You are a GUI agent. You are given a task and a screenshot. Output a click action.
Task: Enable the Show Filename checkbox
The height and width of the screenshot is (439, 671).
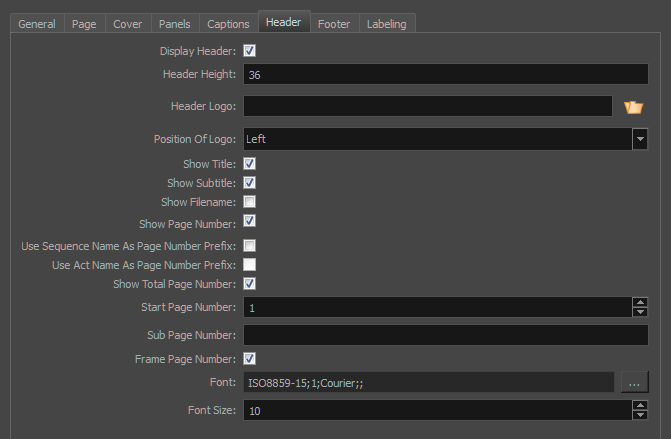(x=249, y=202)
